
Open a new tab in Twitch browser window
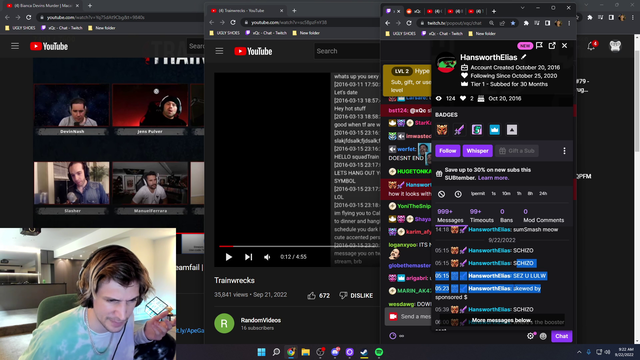pos(494,11)
